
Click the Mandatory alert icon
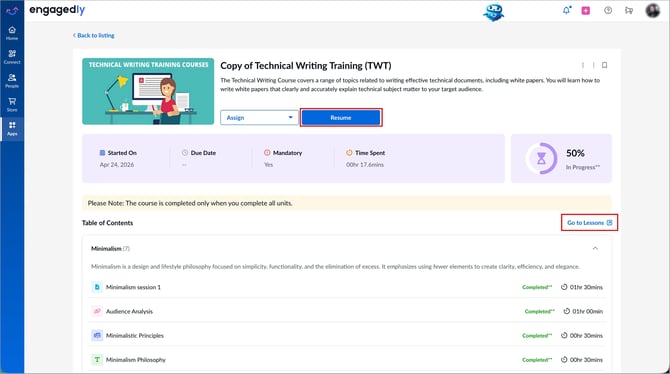267,153
